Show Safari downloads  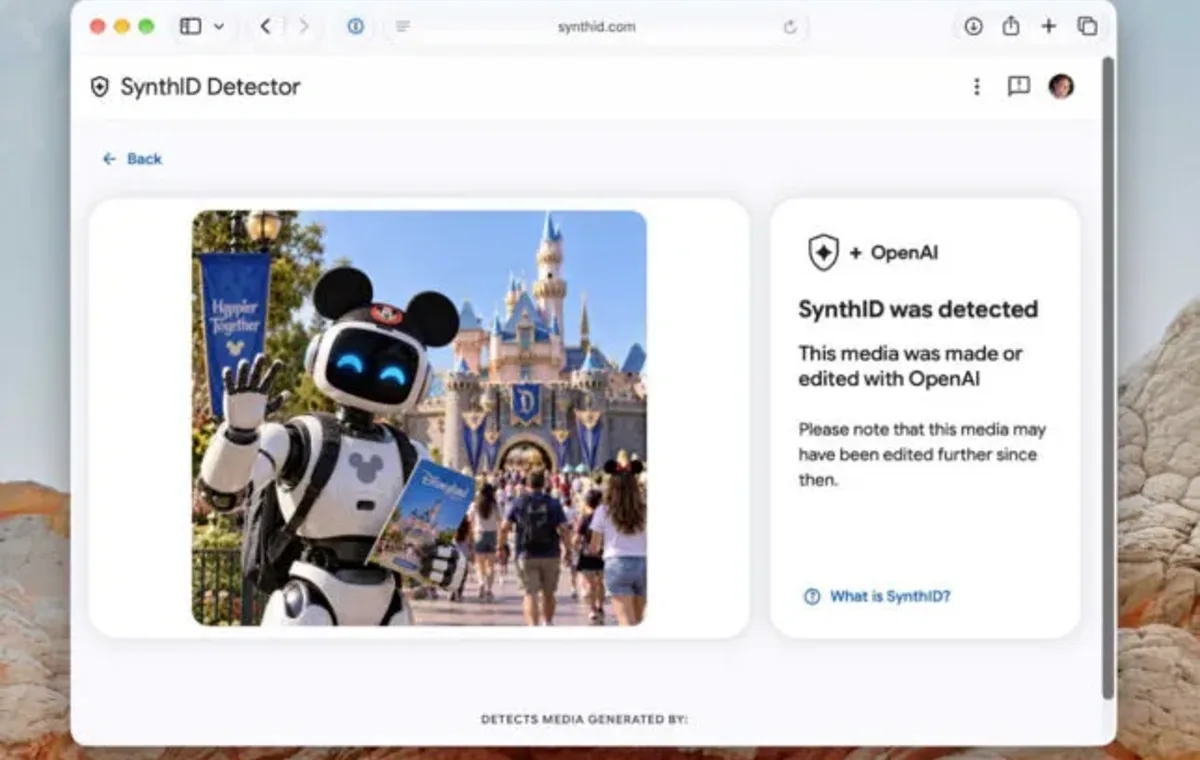point(973,27)
